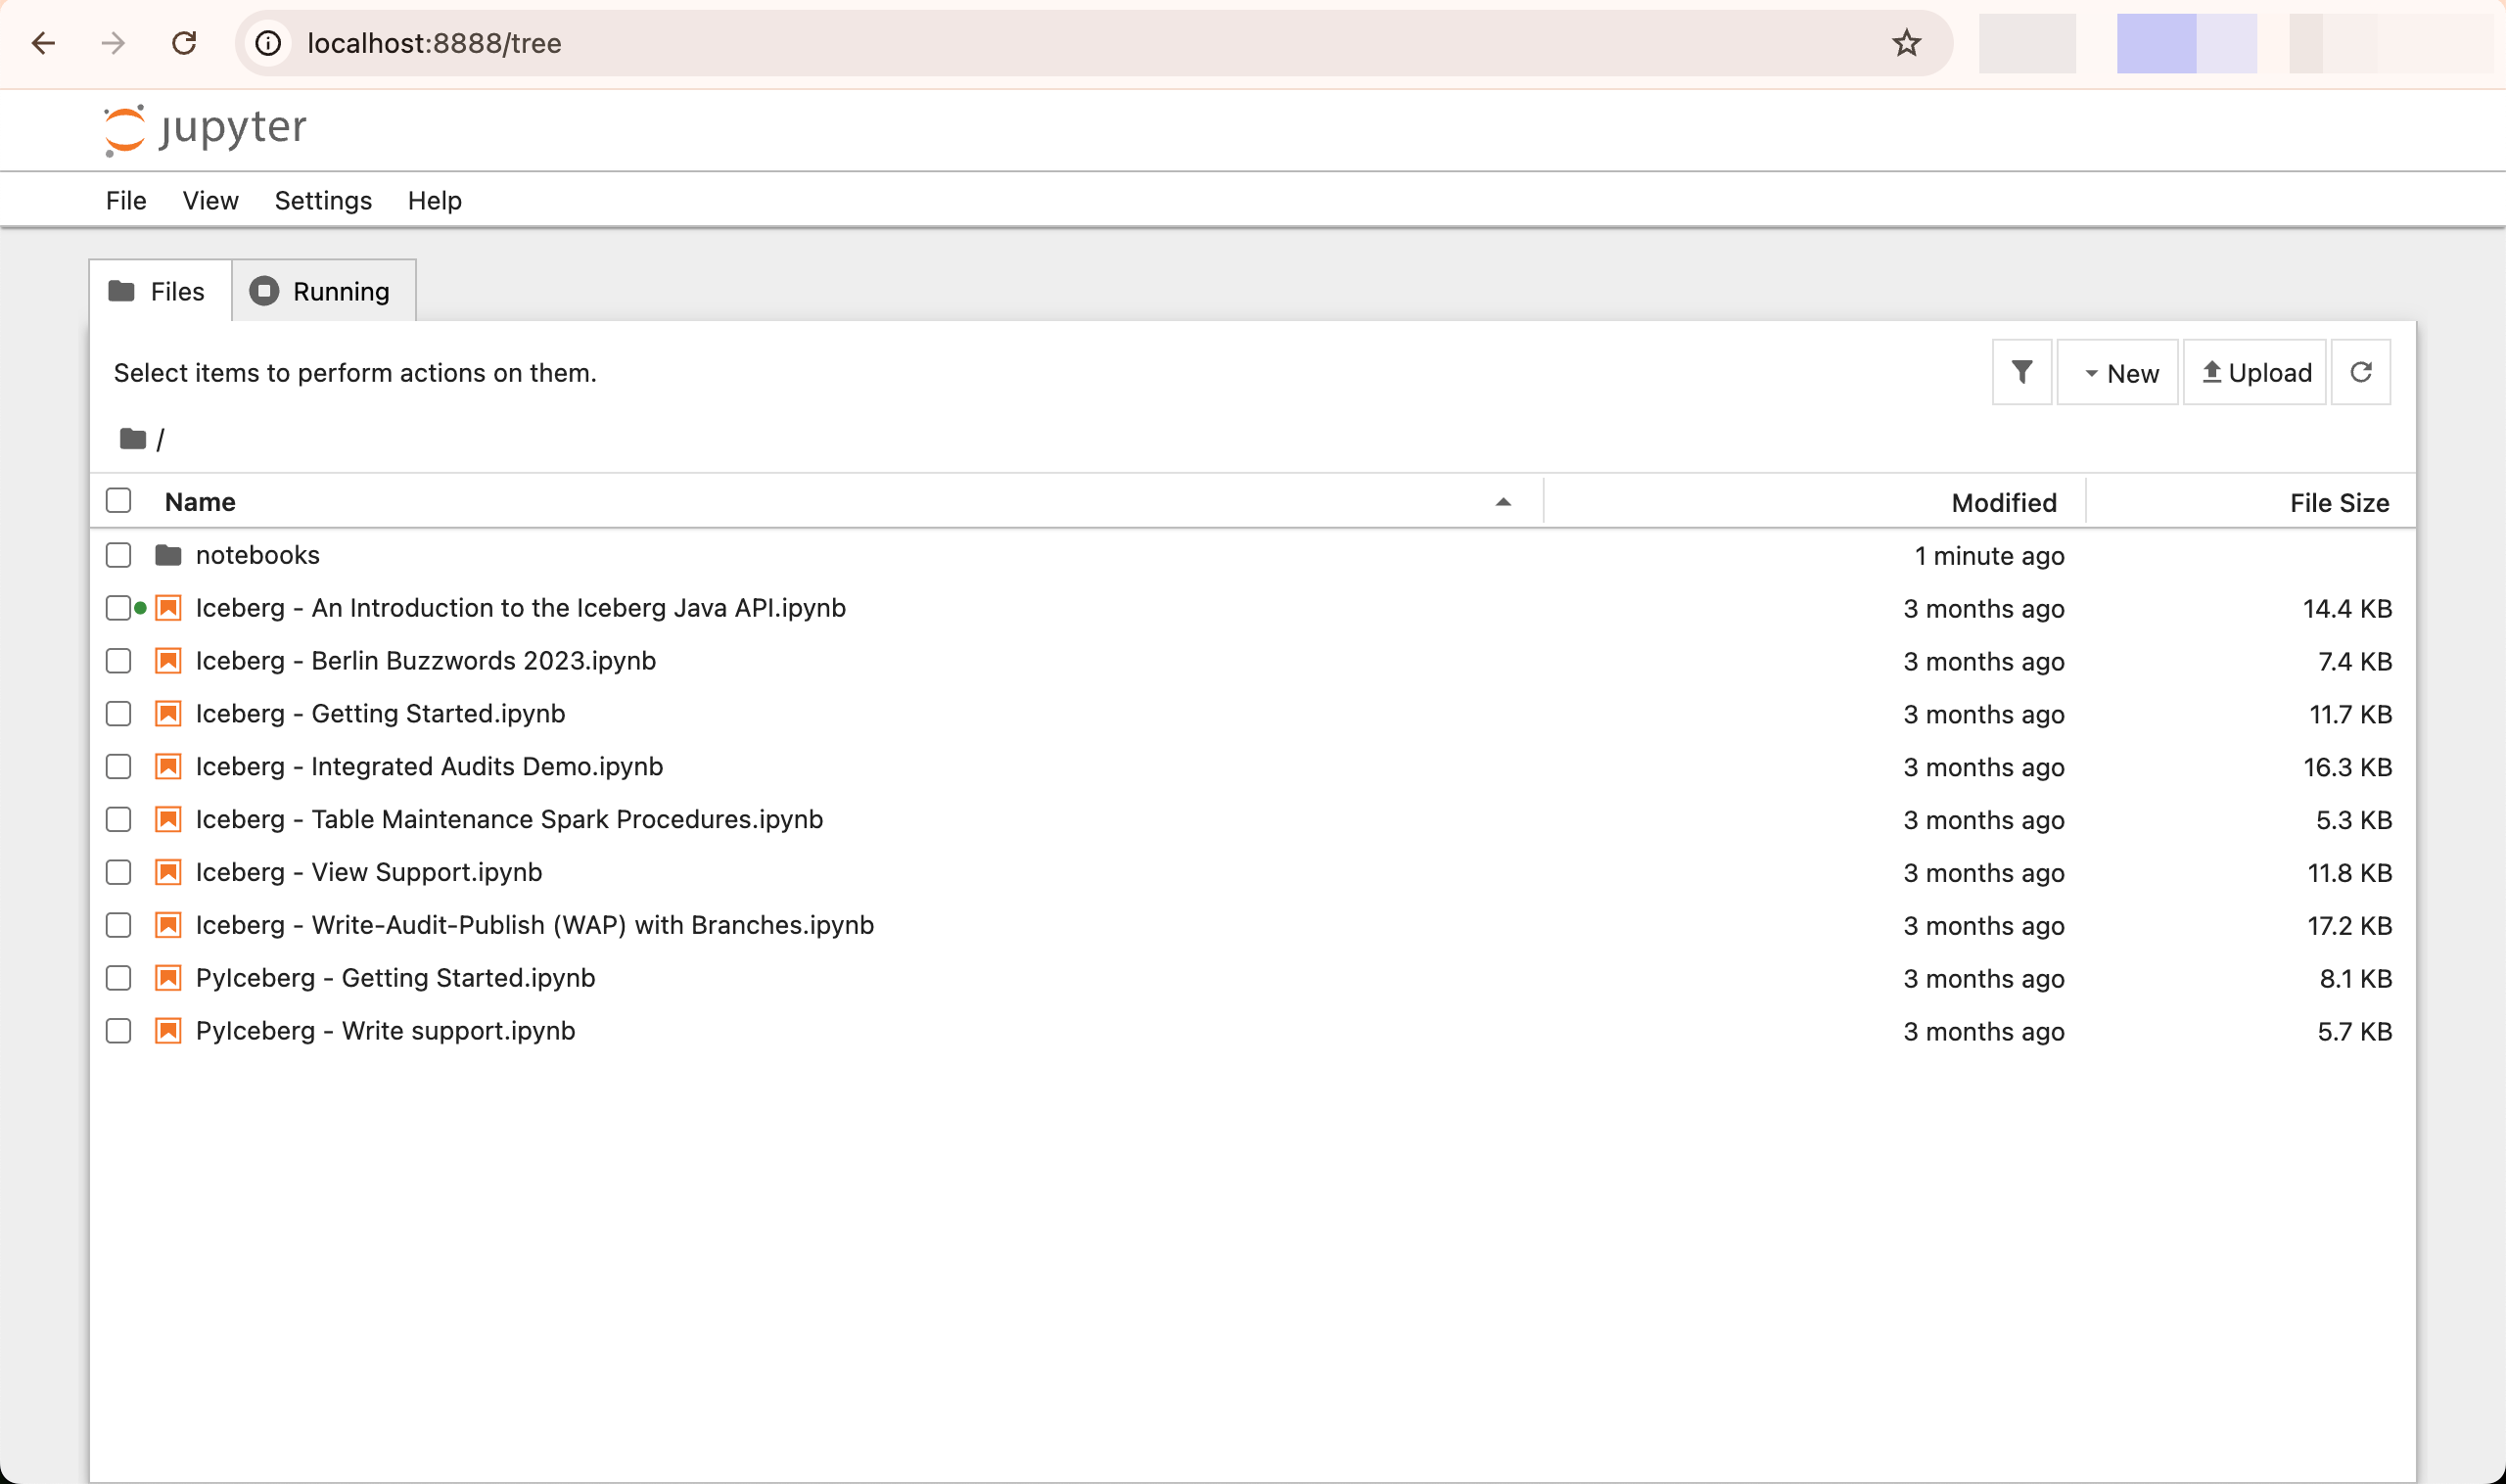
Task: Click the Jupyter logo
Action: 205,129
